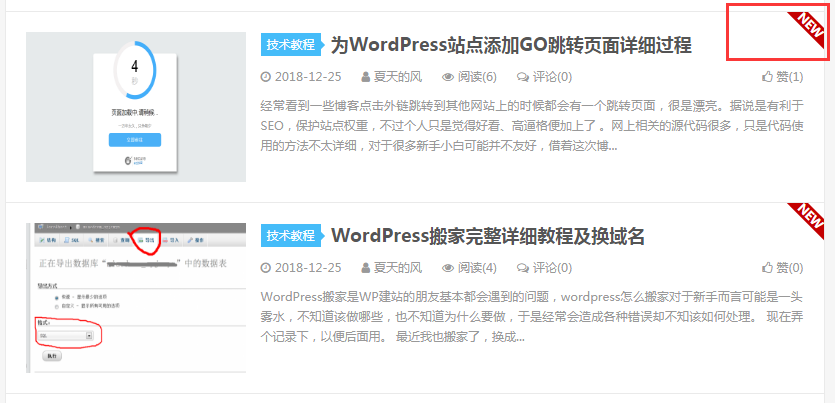Open the GO跳转页面 article title

click(511, 45)
